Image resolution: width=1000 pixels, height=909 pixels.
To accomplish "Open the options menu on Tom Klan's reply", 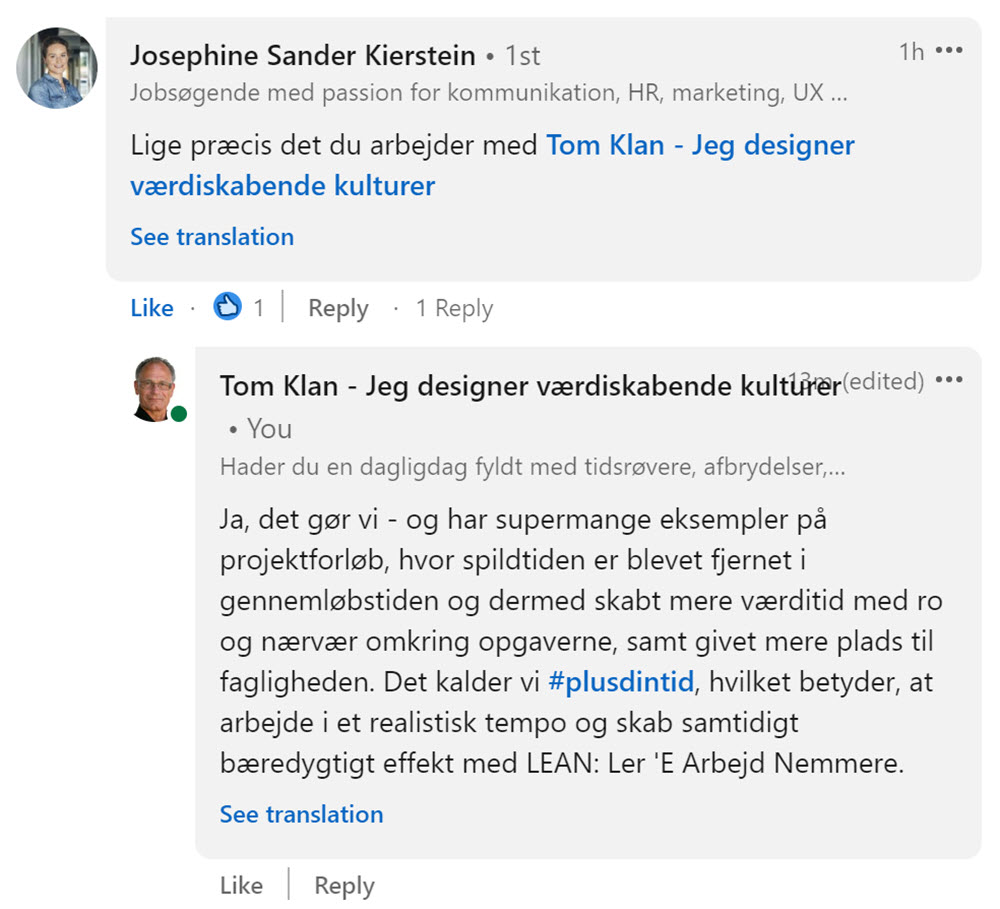I will pos(949,380).
